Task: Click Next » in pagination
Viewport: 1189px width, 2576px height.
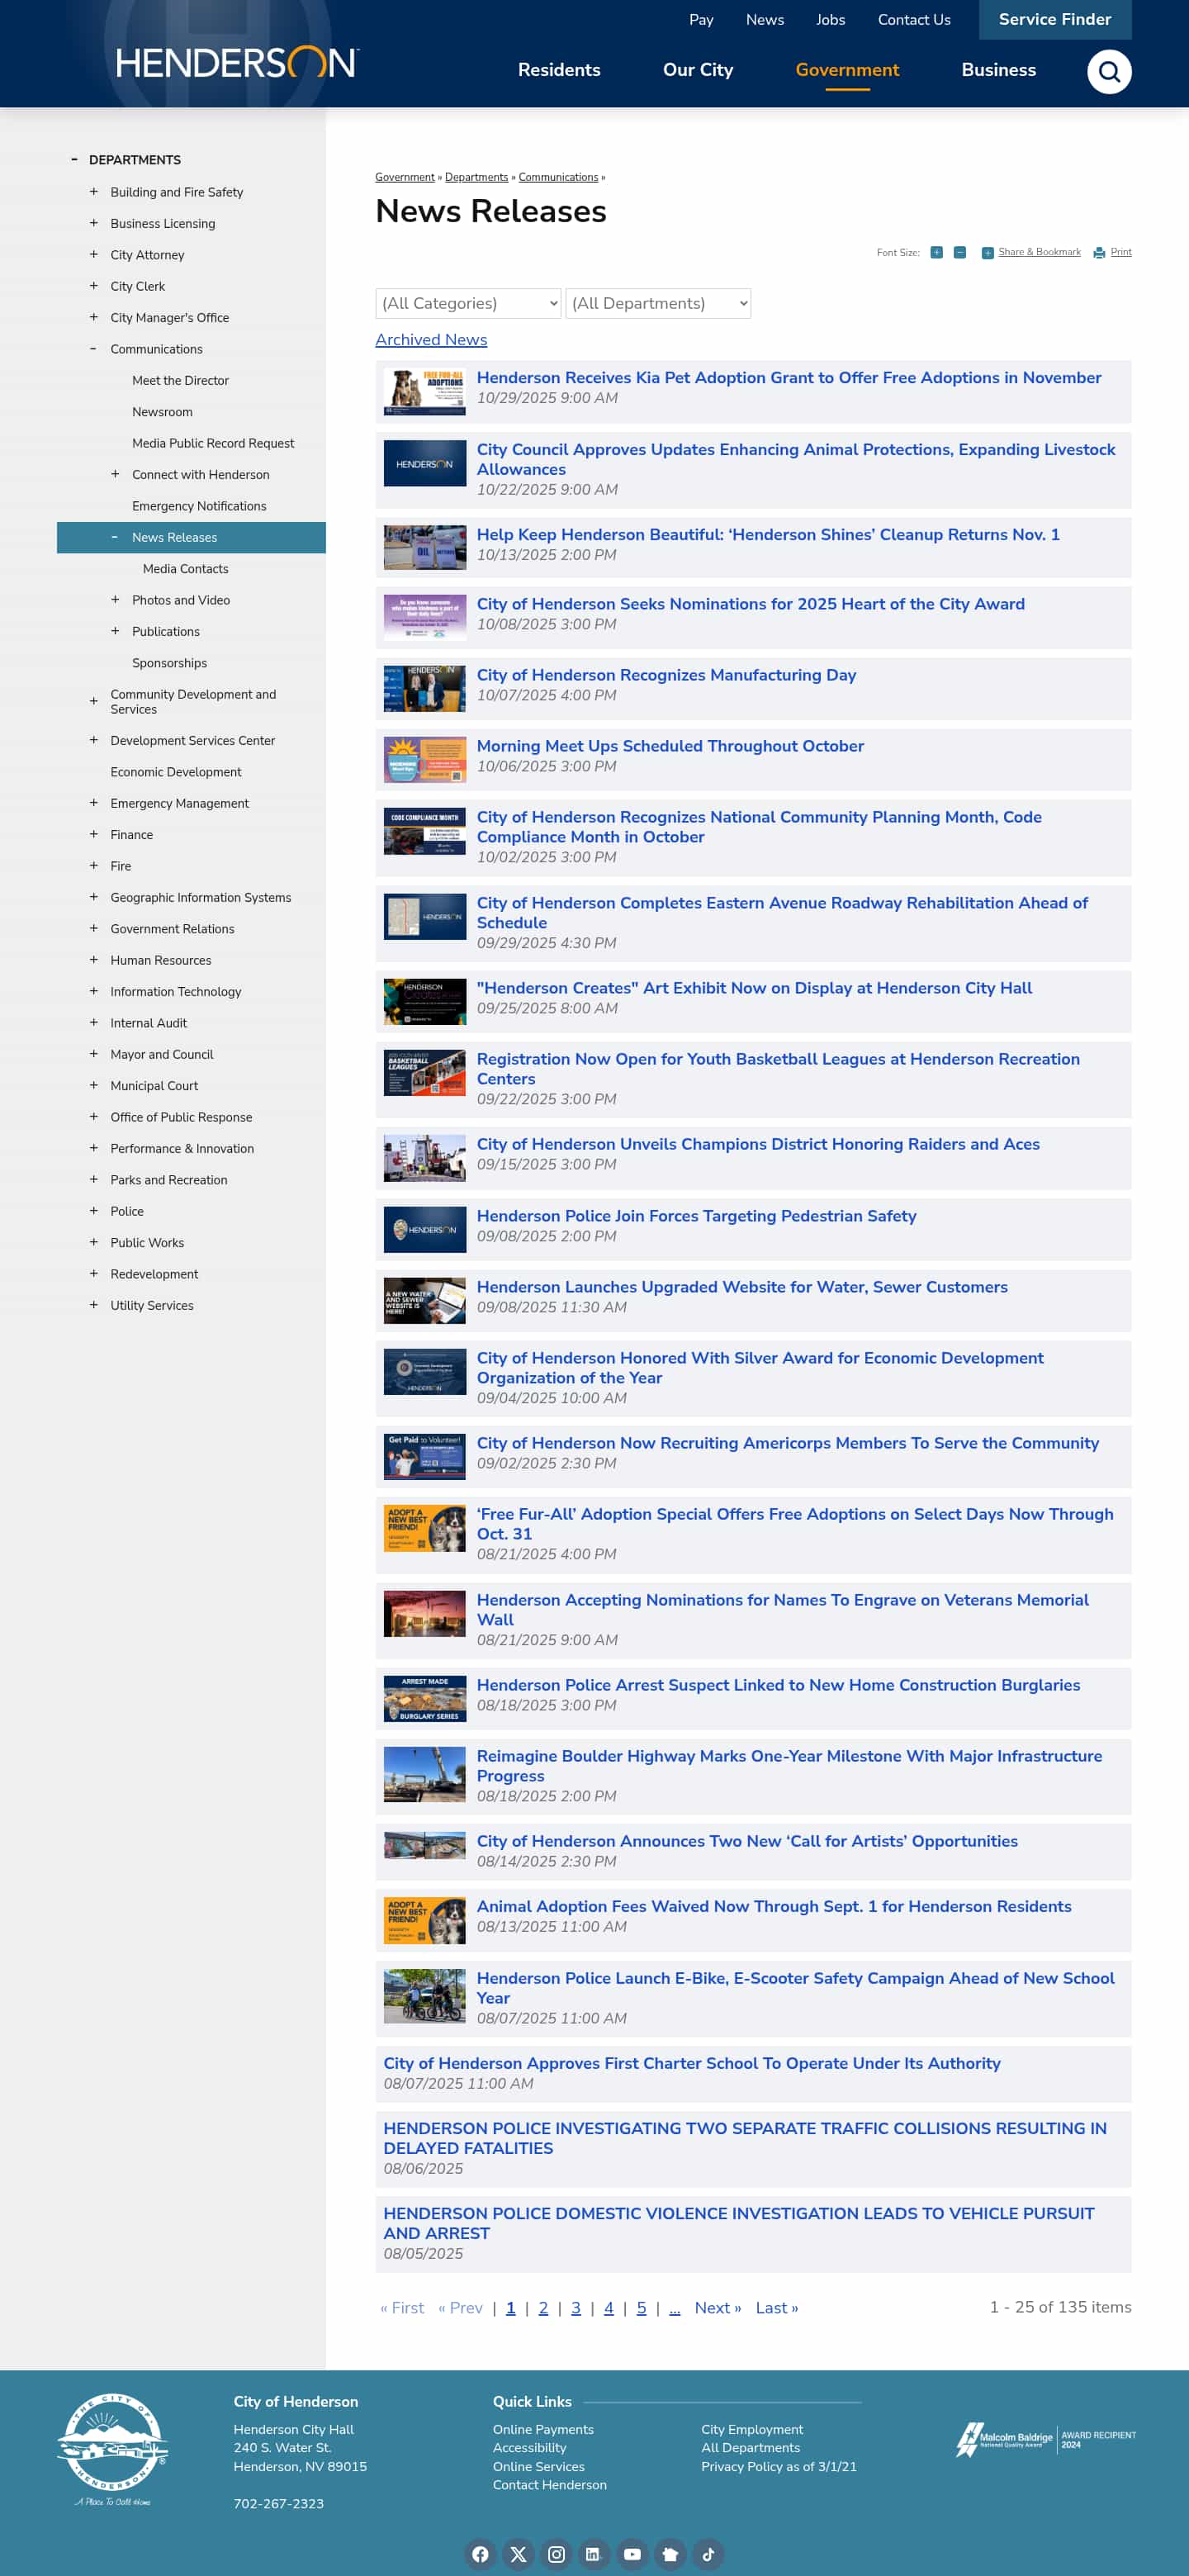Action: [717, 2307]
